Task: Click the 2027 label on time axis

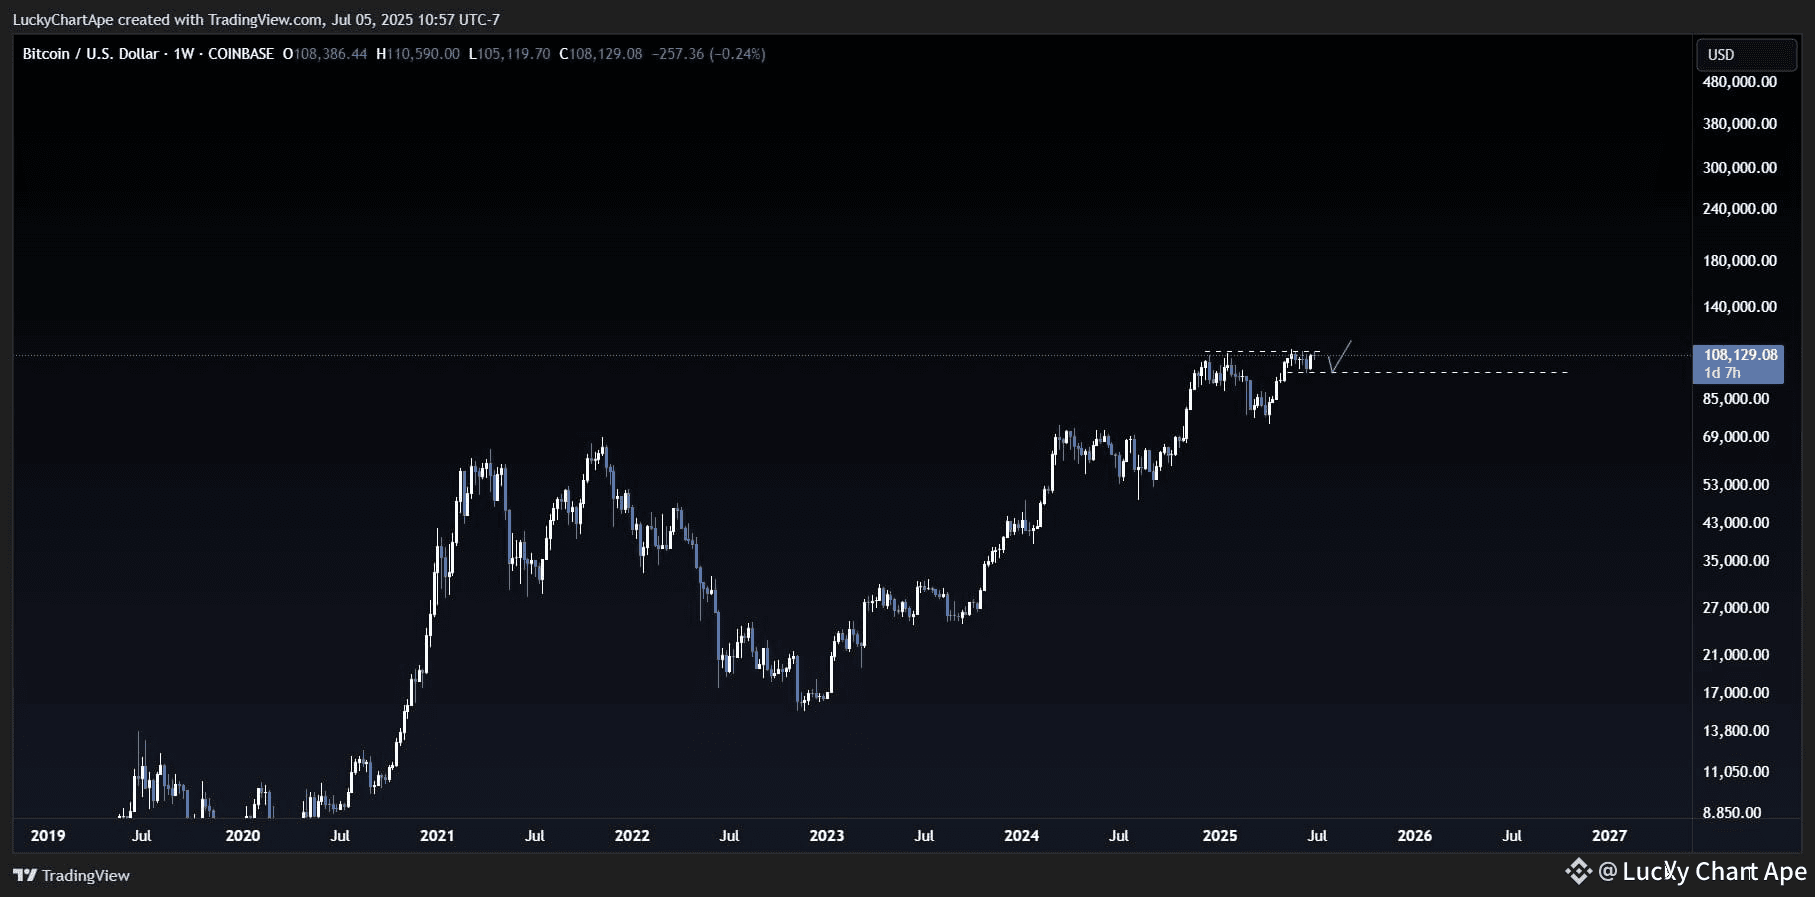Action: point(1609,836)
